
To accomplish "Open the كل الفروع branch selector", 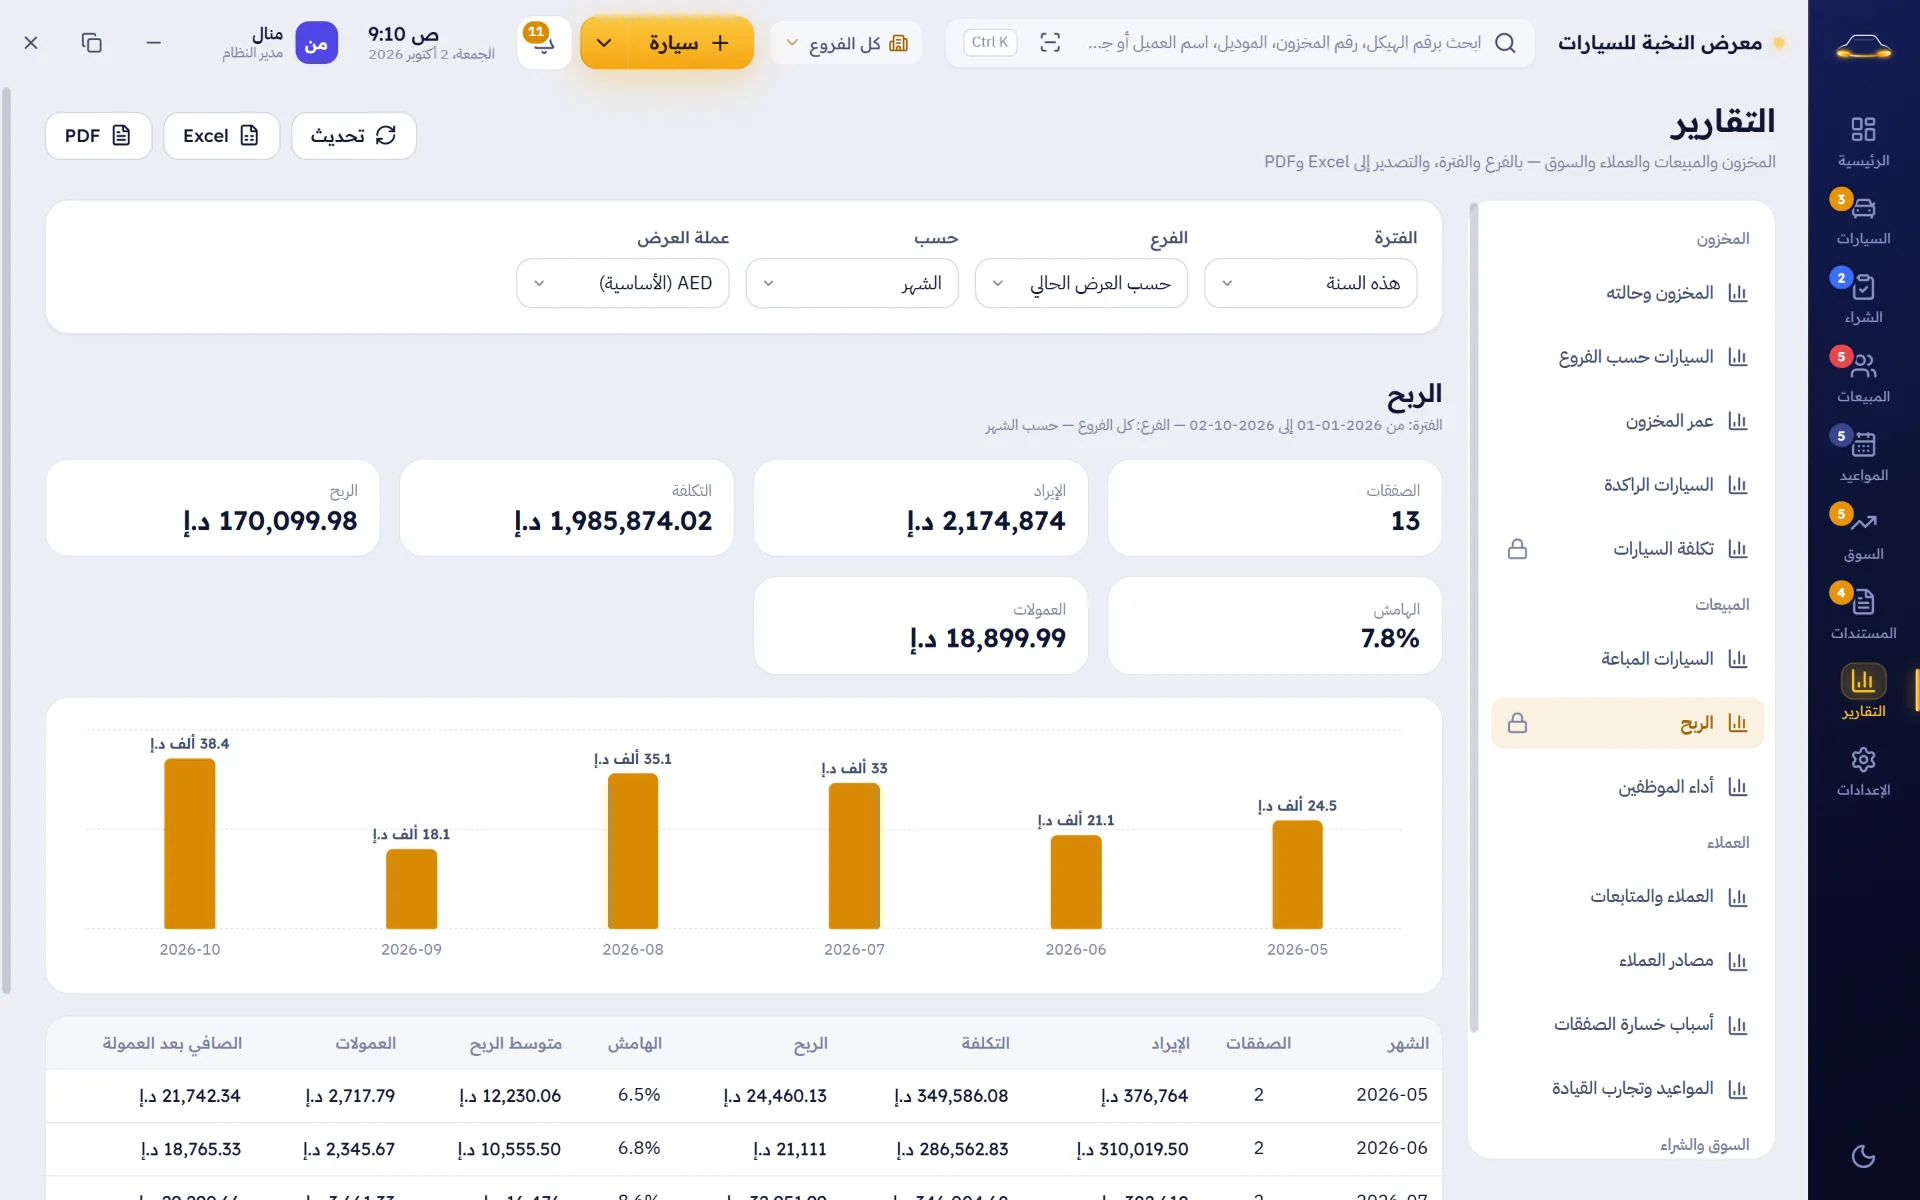I will tap(846, 43).
